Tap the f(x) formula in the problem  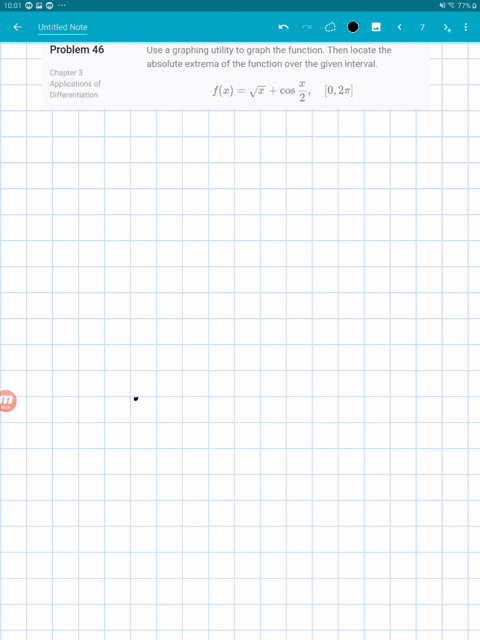click(x=262, y=91)
